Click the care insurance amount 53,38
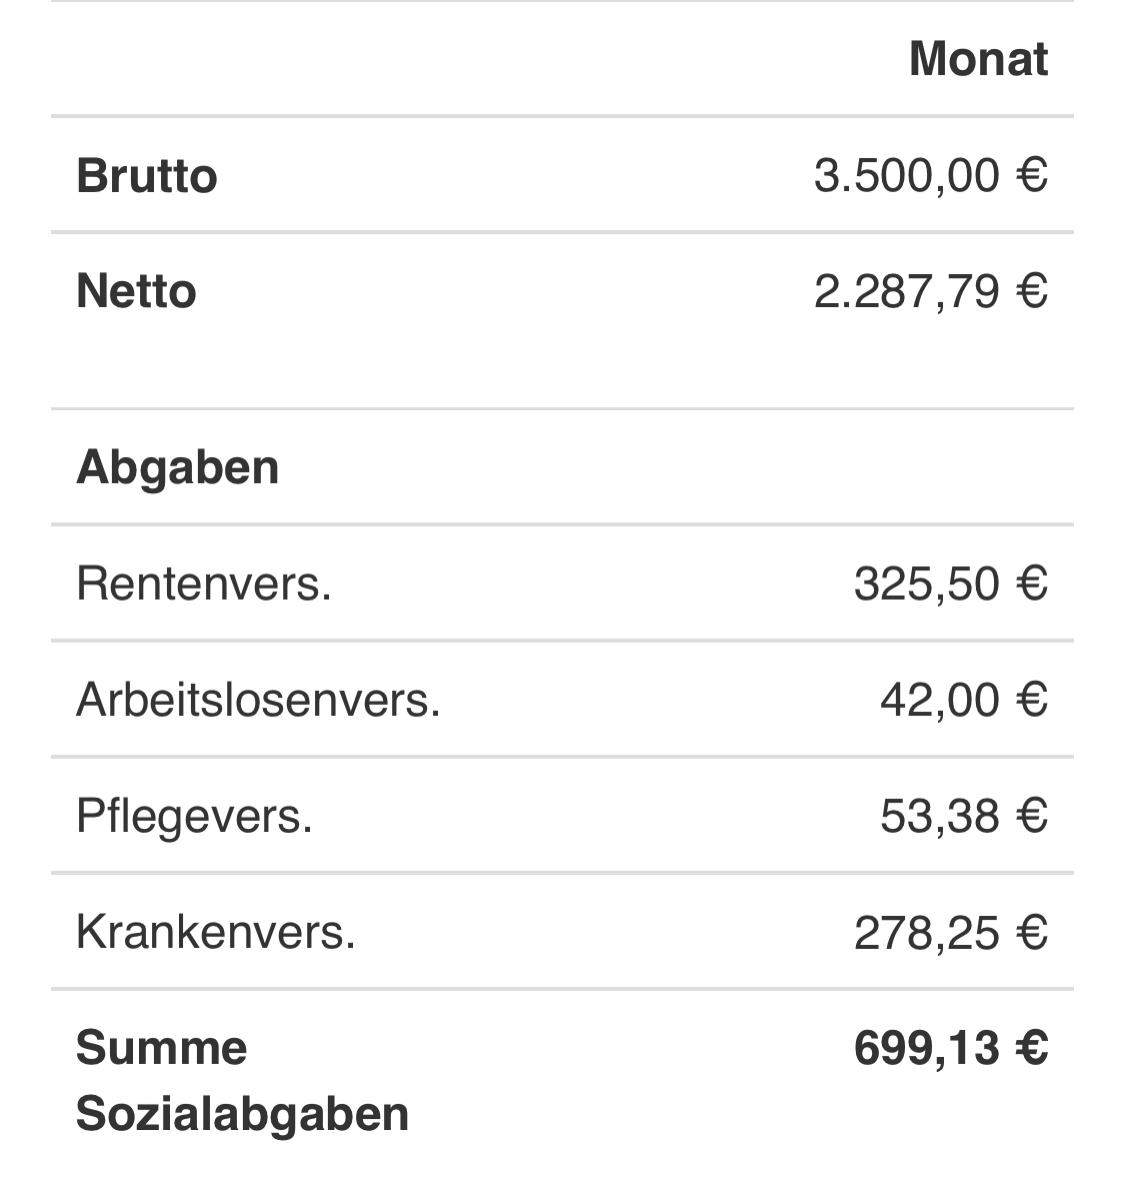Screen dimensions: 1125x1187 coord(939,816)
